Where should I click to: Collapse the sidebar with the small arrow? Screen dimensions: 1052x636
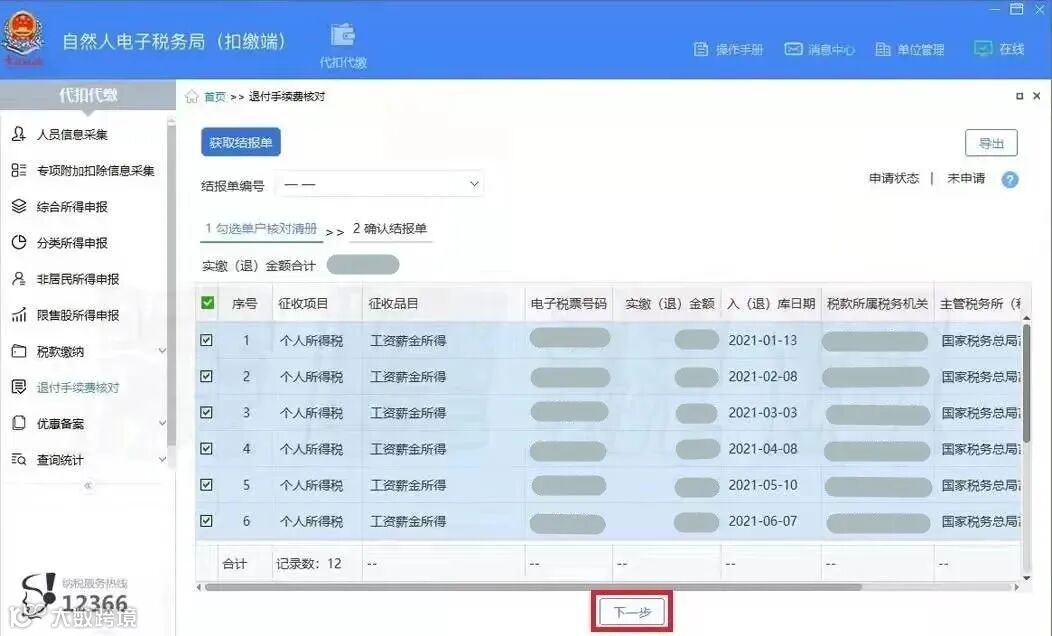(x=88, y=486)
